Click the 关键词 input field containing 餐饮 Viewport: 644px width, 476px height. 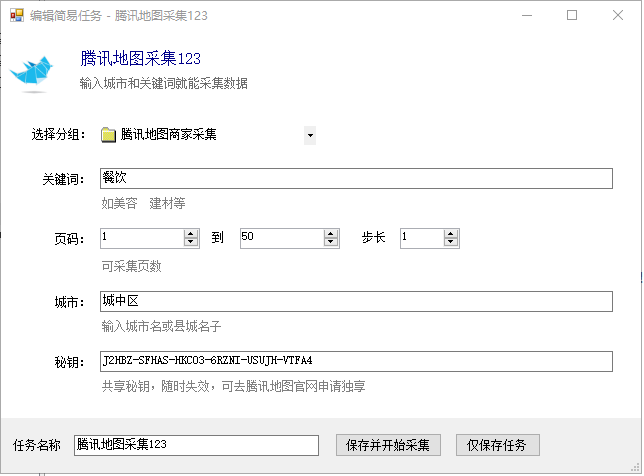coord(356,179)
